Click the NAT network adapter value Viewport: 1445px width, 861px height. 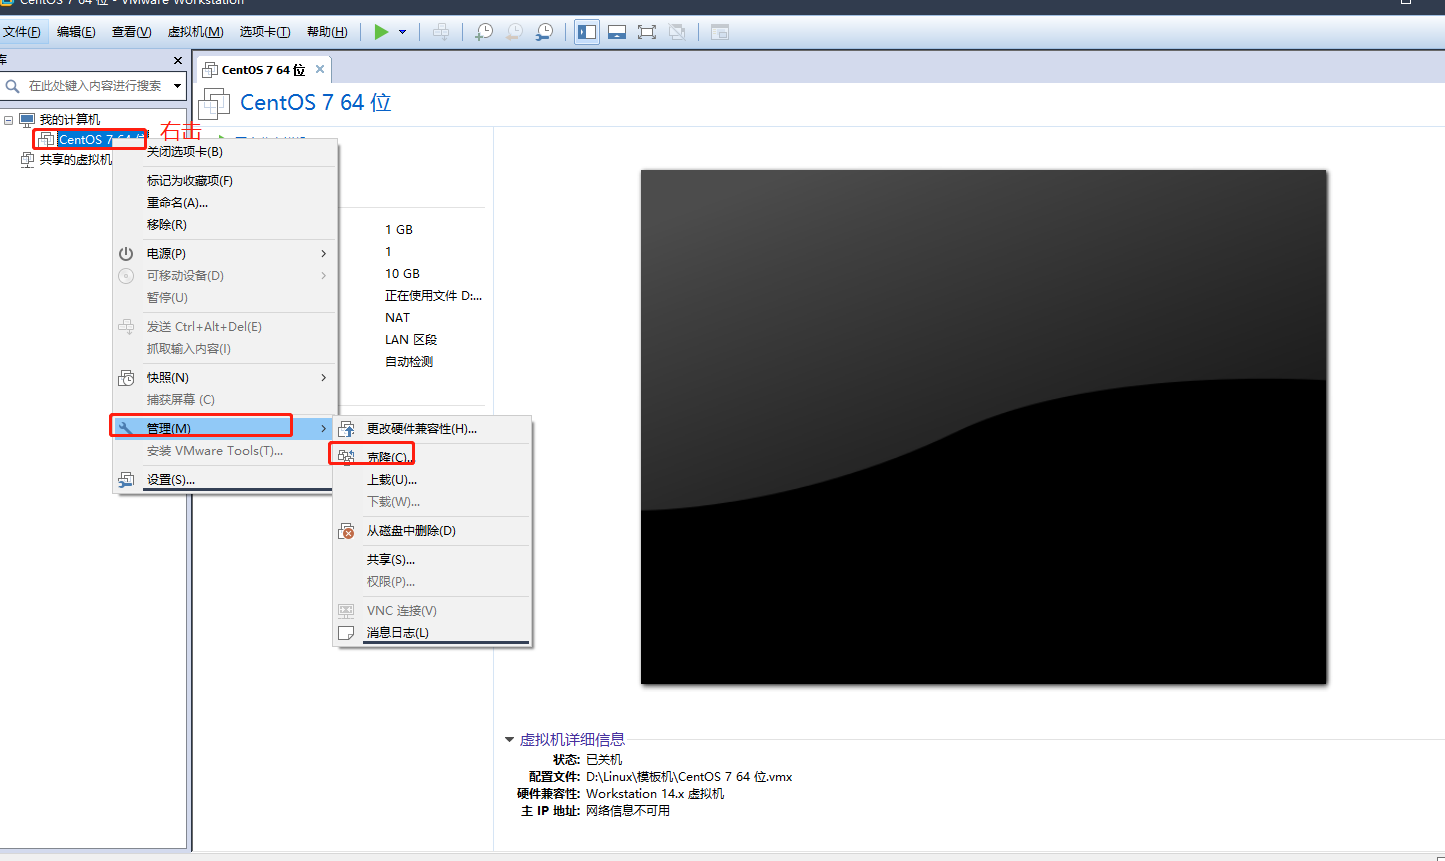[397, 318]
